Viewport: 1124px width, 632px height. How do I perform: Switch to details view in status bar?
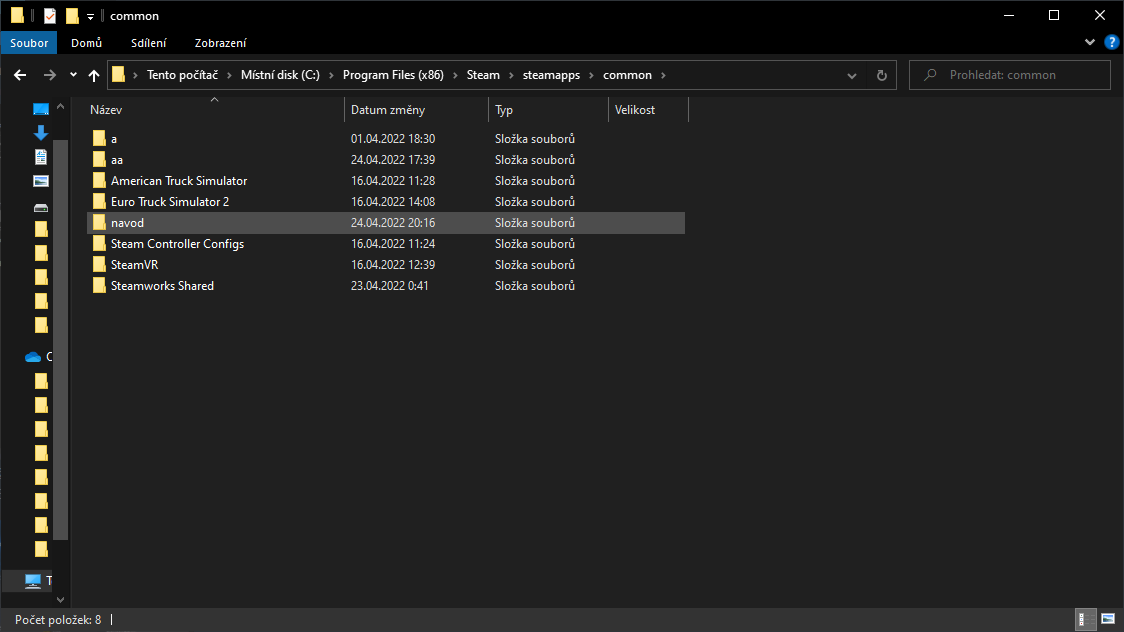(1086, 619)
